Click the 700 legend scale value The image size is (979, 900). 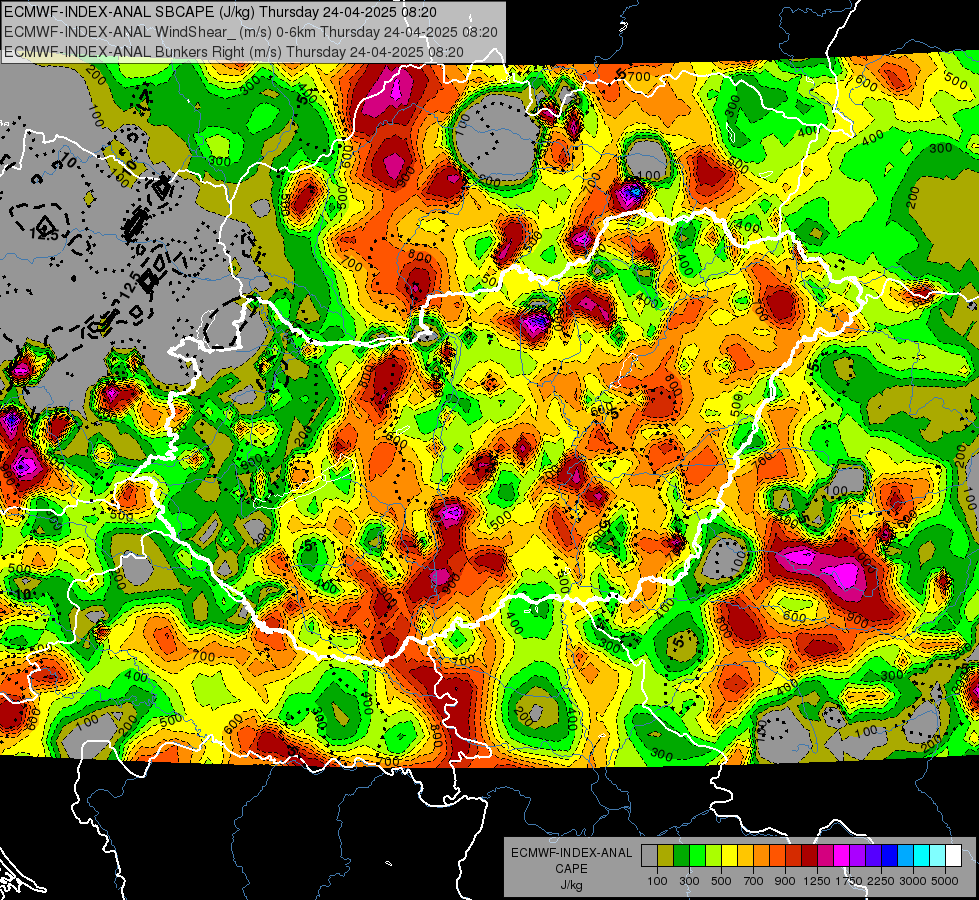coord(753,881)
